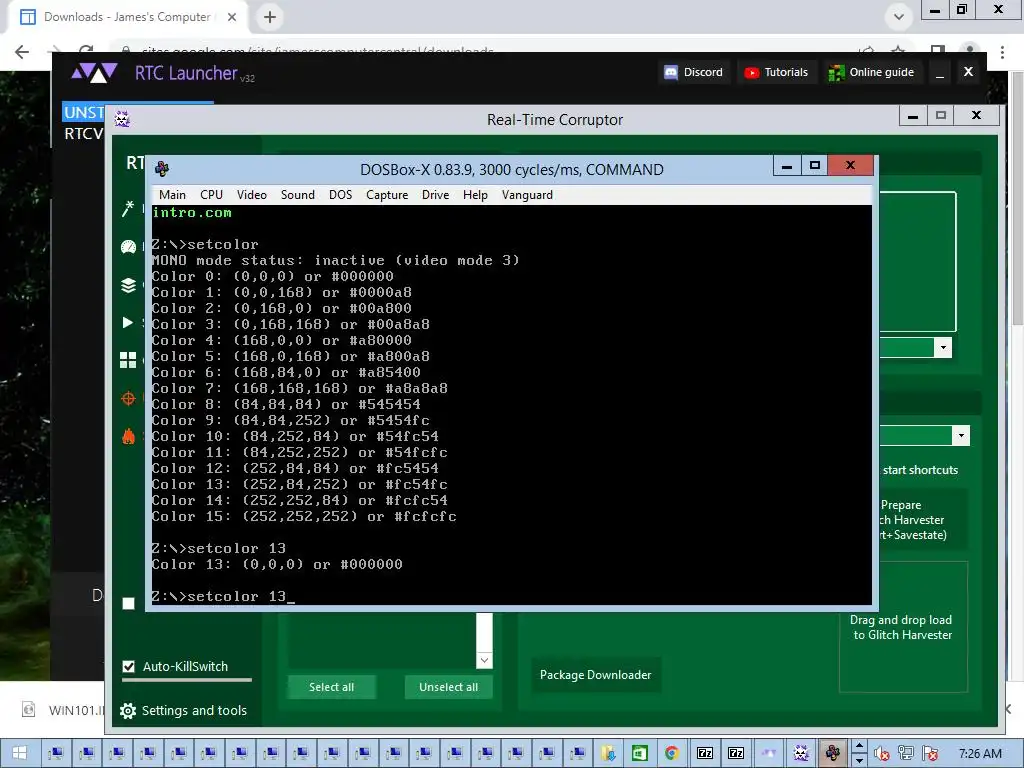Expand the upper green dropdown in RTC
Screen dimensions: 1024x768
[943, 347]
